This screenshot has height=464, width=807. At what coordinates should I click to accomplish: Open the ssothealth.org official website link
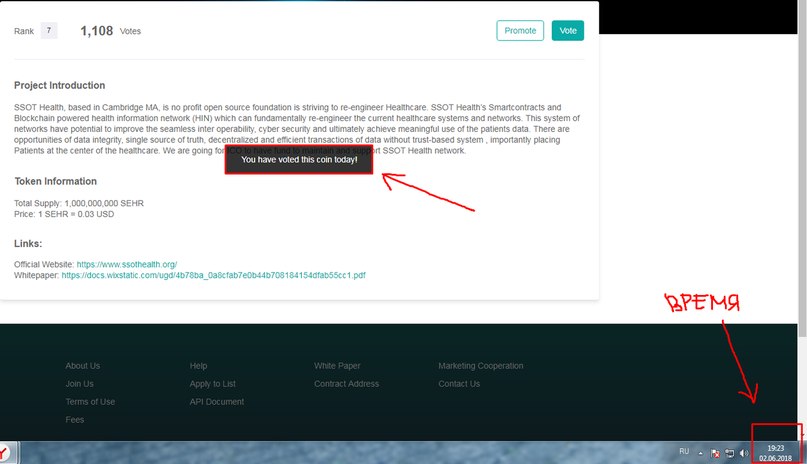[x=127, y=264]
